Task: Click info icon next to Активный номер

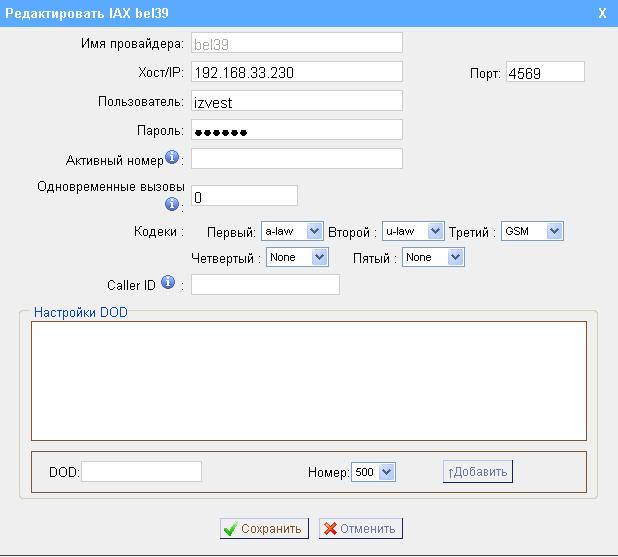Action: (172, 158)
